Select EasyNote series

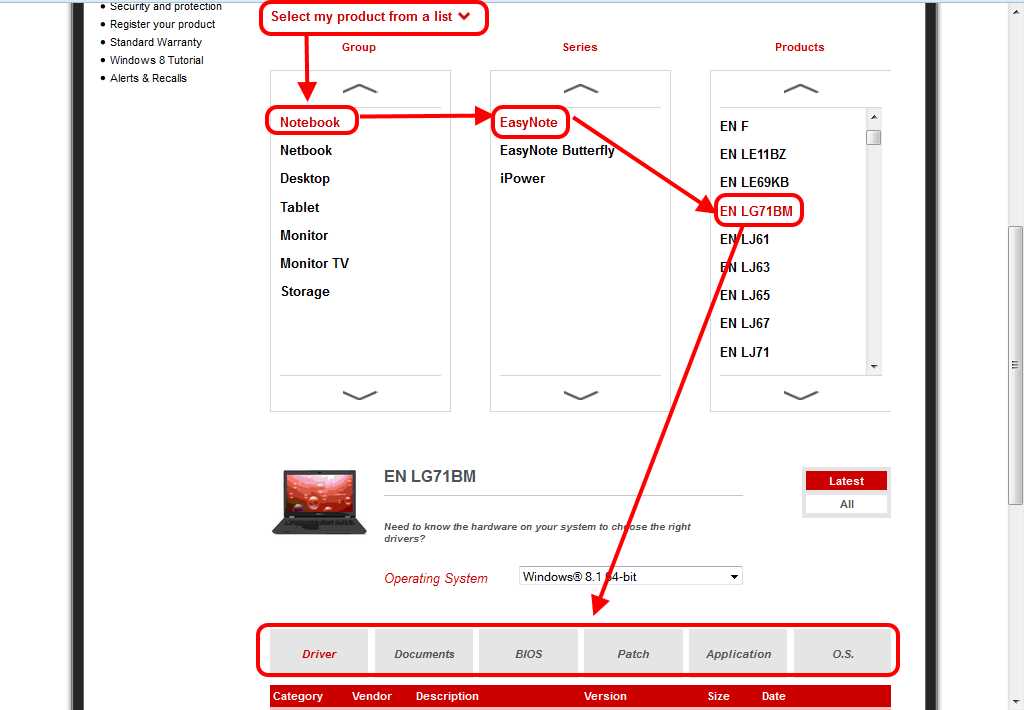click(x=528, y=122)
